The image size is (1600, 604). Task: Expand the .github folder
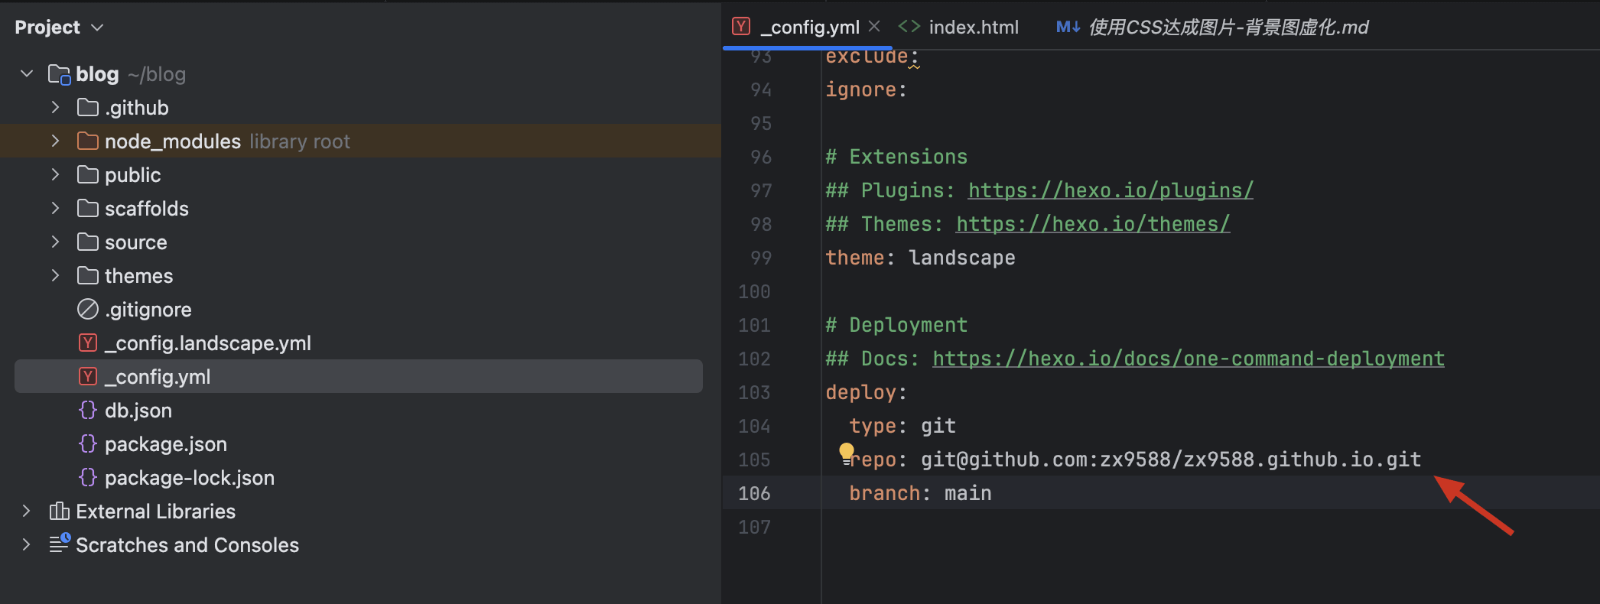tap(56, 107)
